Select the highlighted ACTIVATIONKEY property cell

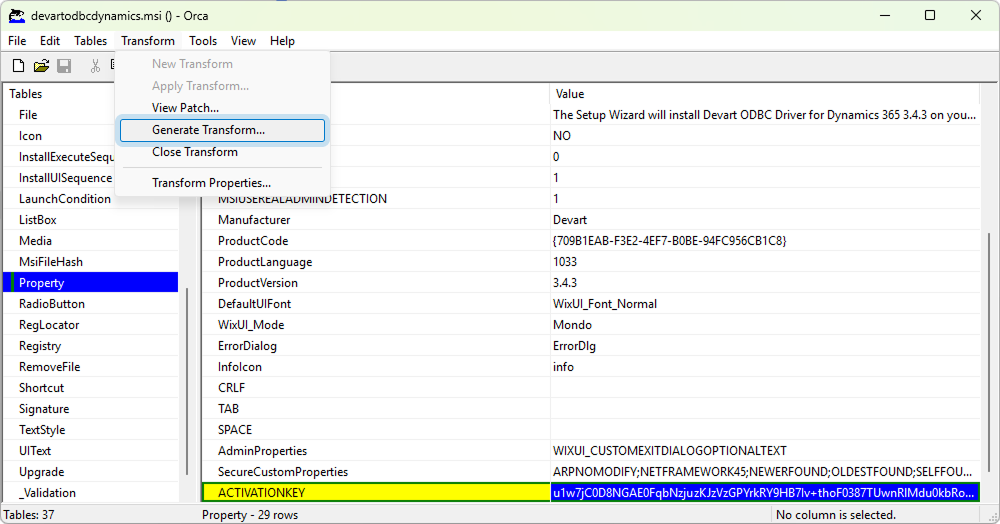pyautogui.click(x=376, y=493)
